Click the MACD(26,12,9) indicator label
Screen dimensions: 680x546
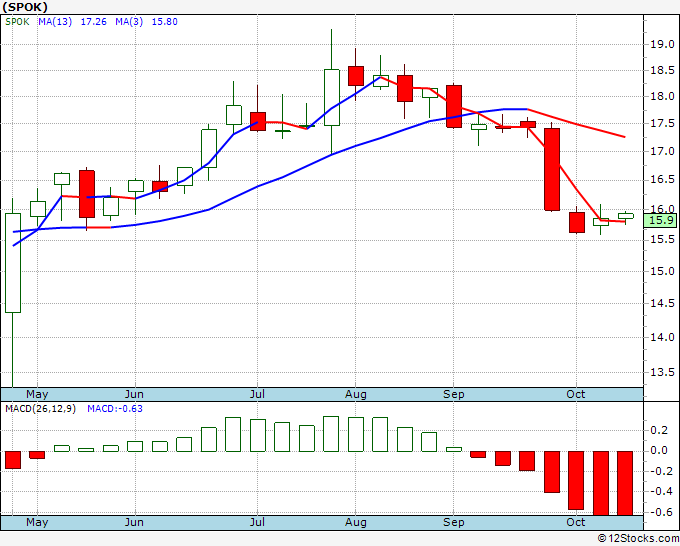tap(40, 409)
